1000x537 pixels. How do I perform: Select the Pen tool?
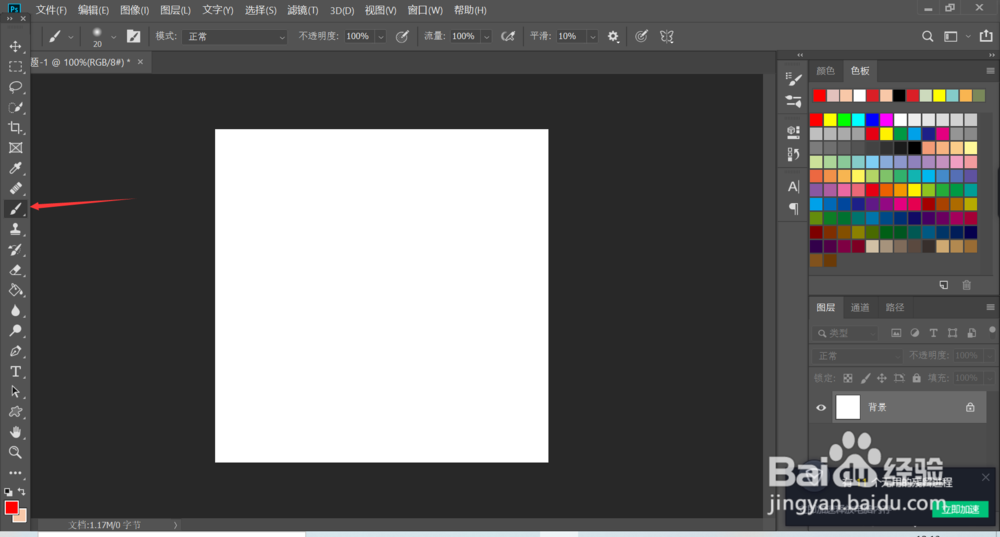pos(15,351)
